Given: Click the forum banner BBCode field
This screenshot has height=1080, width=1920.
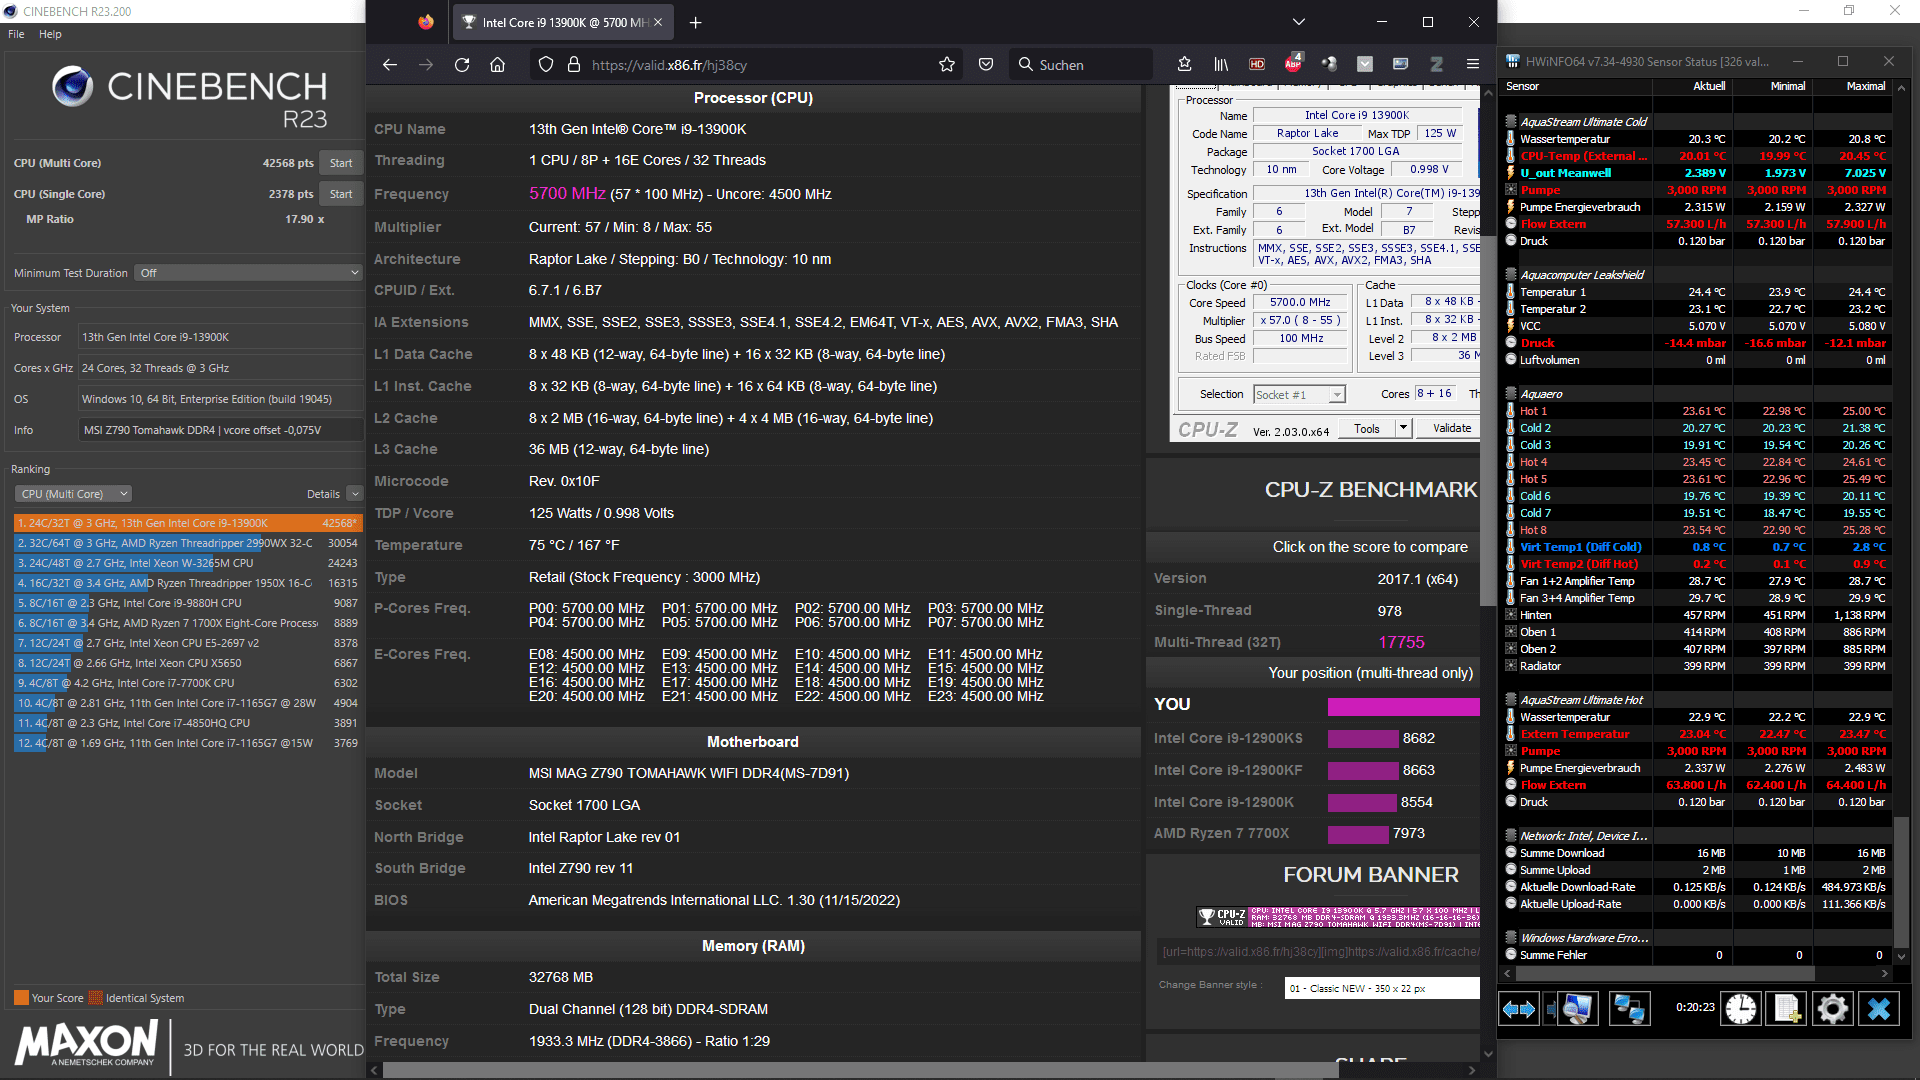Looking at the screenshot, I should point(1318,952).
